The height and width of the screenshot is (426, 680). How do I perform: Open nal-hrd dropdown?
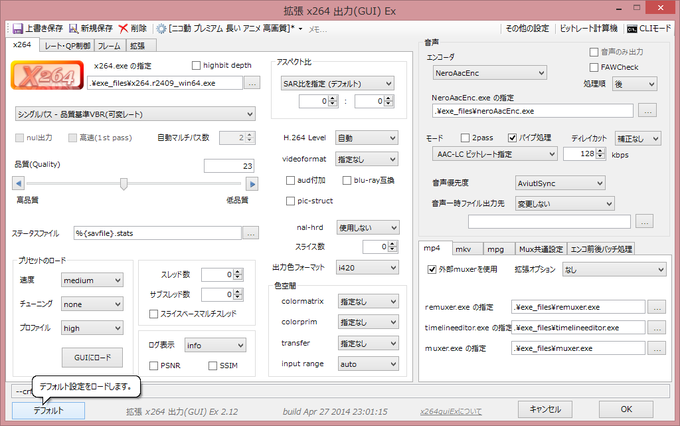(x=368, y=228)
